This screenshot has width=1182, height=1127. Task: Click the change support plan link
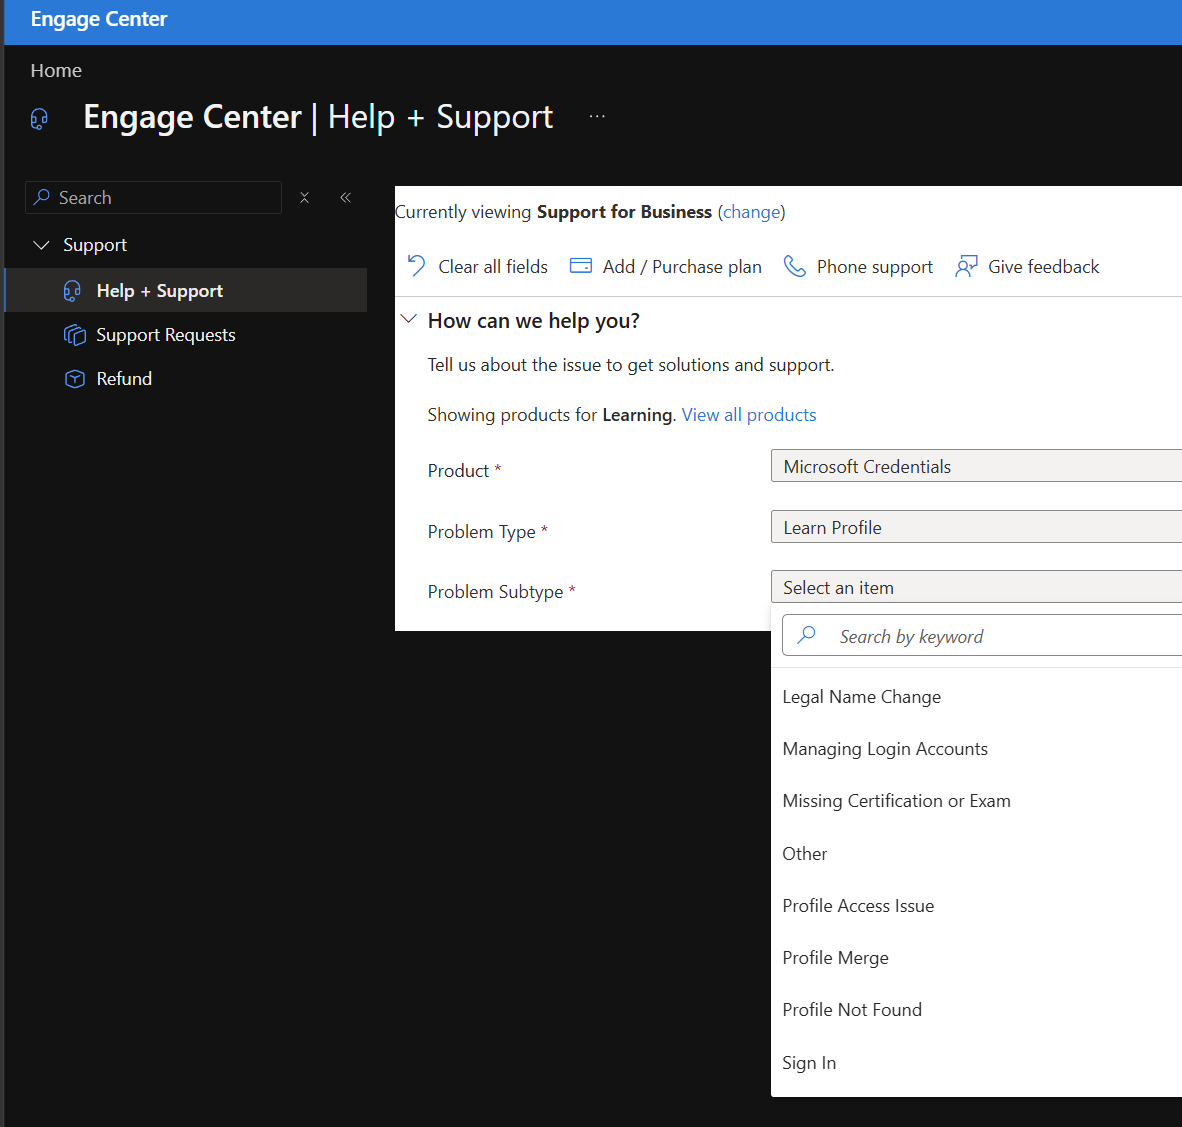(x=752, y=212)
